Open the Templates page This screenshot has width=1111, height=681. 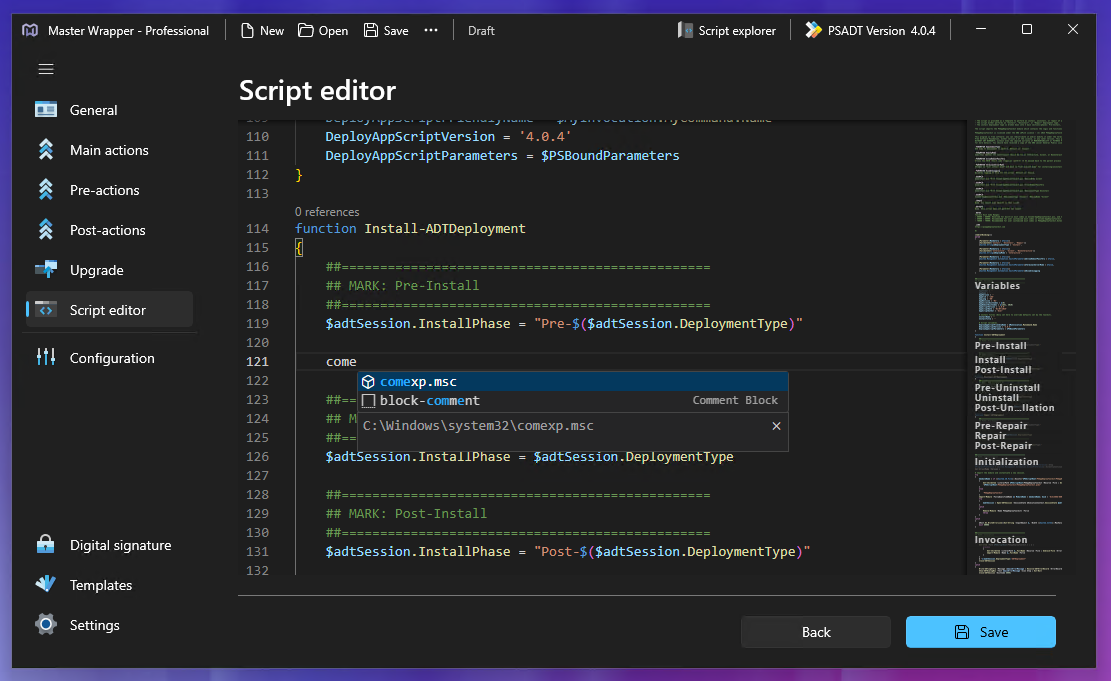pyautogui.click(x=101, y=585)
